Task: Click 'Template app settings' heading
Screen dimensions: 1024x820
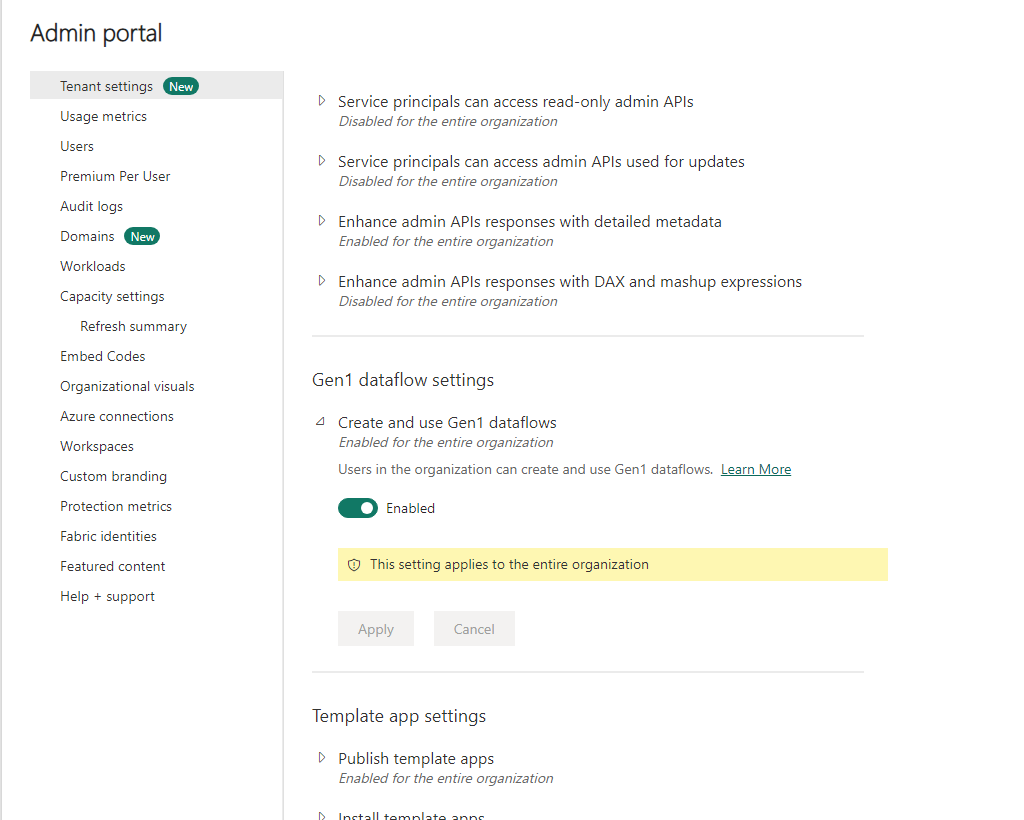Action: [399, 716]
